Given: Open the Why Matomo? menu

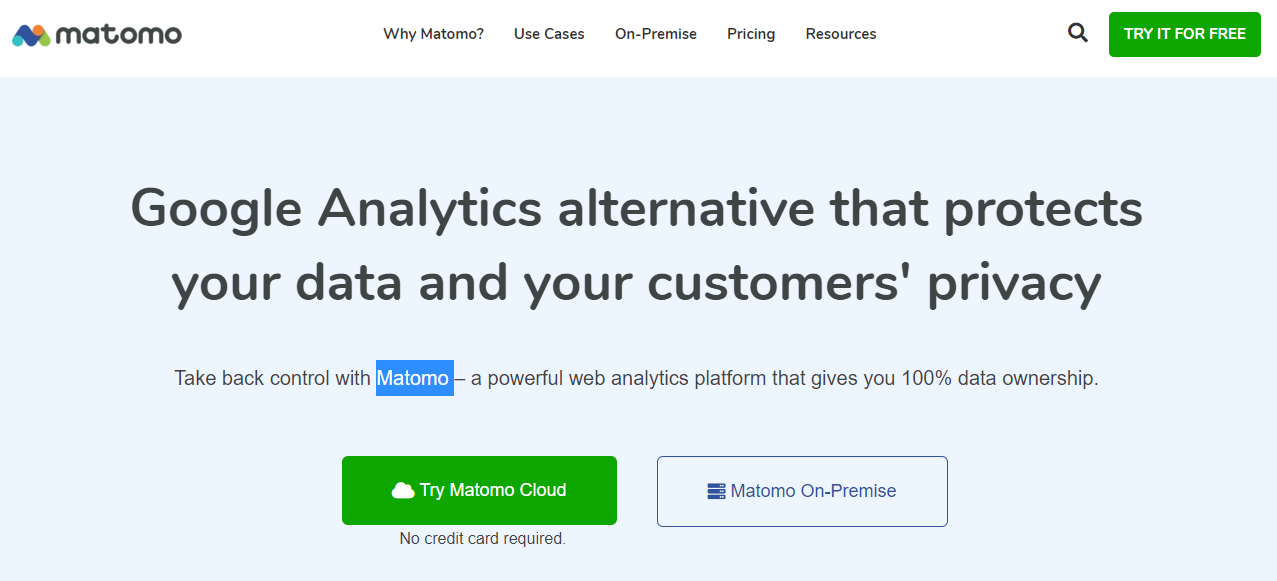Looking at the screenshot, I should (x=433, y=34).
